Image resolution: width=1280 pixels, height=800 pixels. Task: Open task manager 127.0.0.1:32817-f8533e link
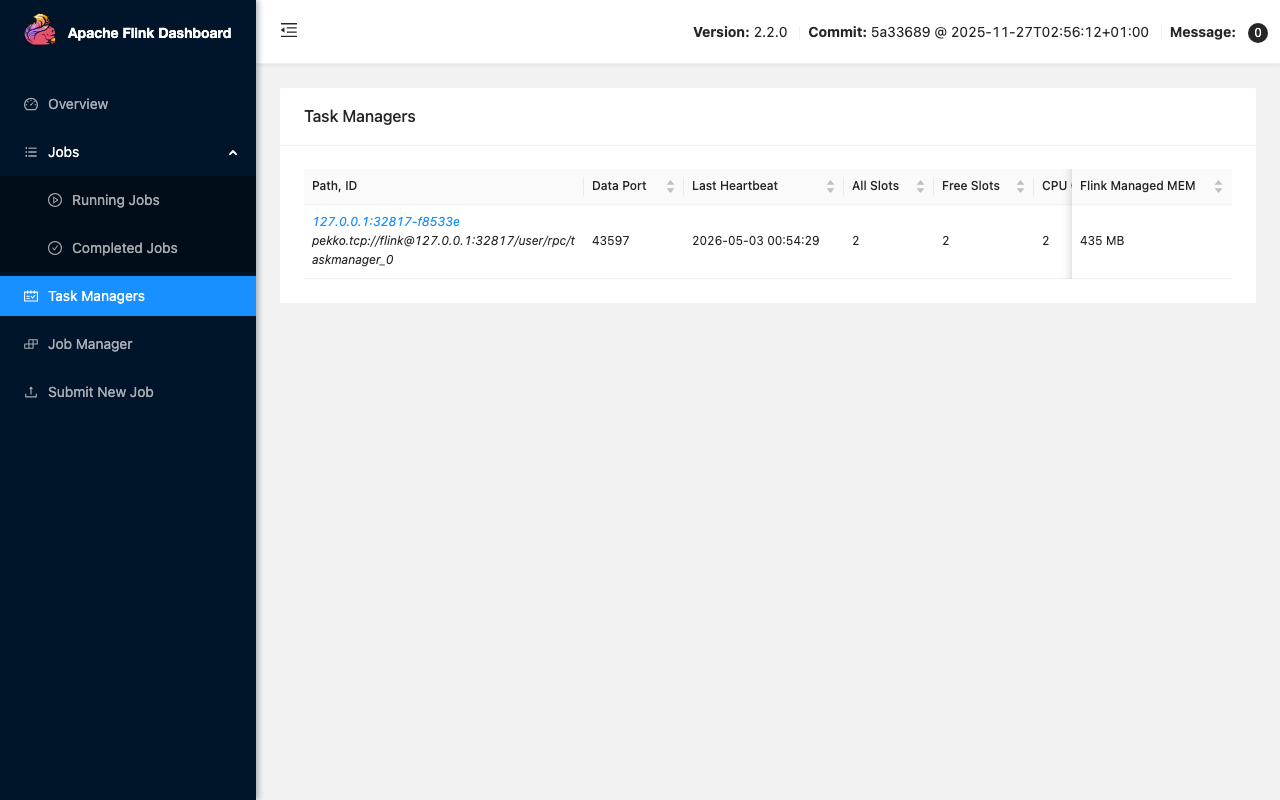pyautogui.click(x=386, y=222)
